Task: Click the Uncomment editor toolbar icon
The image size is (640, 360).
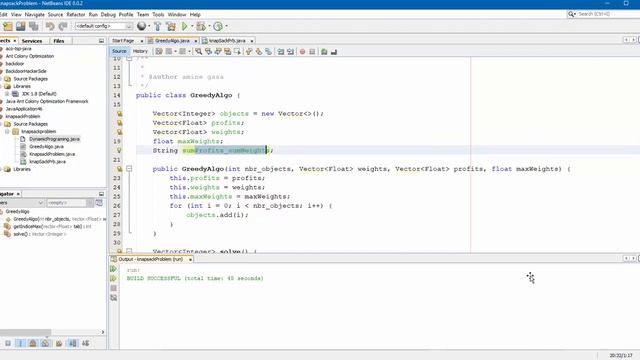Action: 334,52
